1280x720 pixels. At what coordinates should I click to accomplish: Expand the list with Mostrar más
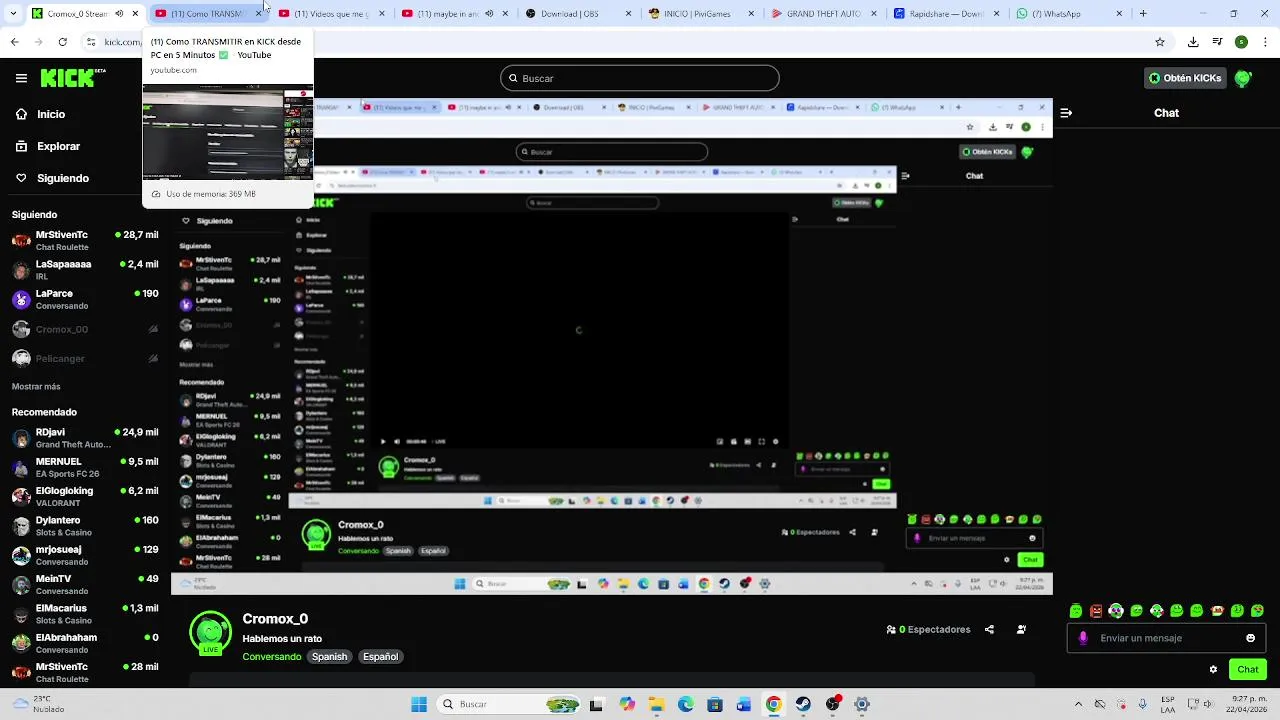[x=36, y=386]
